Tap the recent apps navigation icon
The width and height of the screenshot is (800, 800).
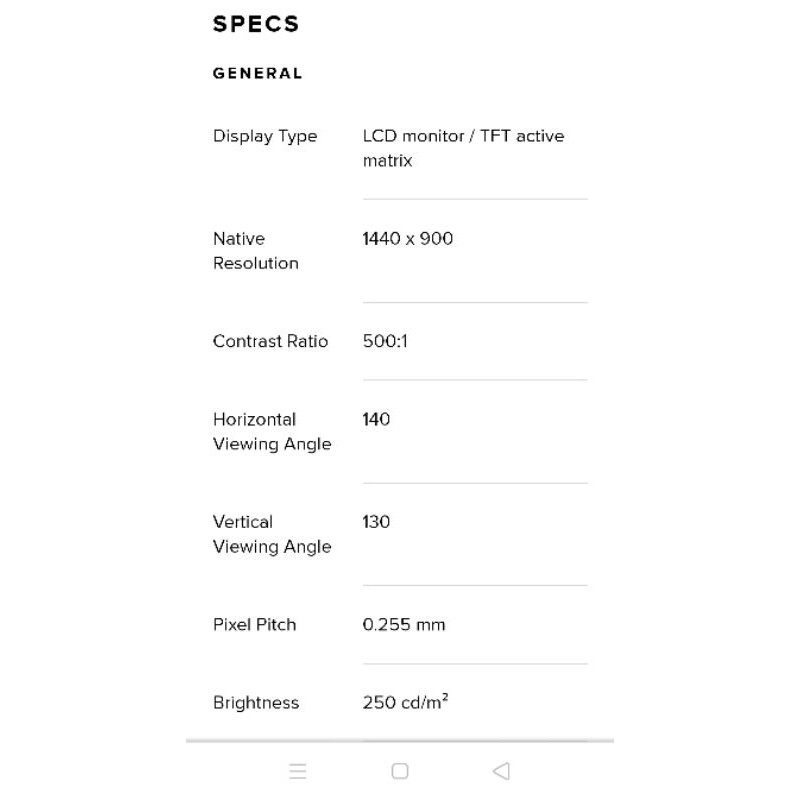coord(297,771)
